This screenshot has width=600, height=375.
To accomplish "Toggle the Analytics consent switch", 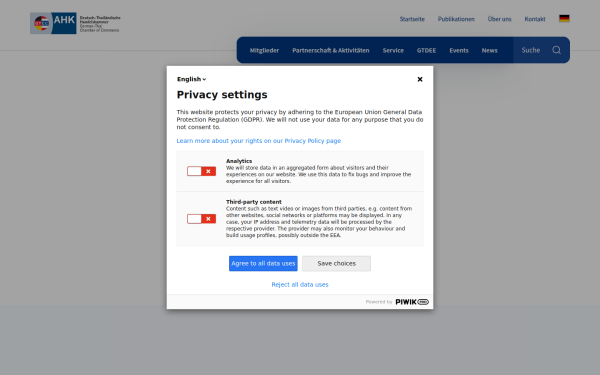I will pos(201,171).
